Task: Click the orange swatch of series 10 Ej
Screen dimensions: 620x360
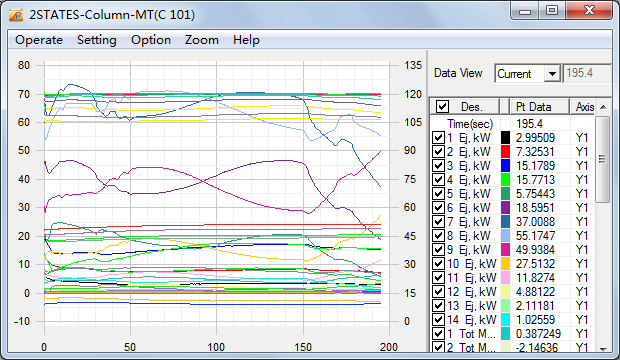Action: (x=505, y=263)
